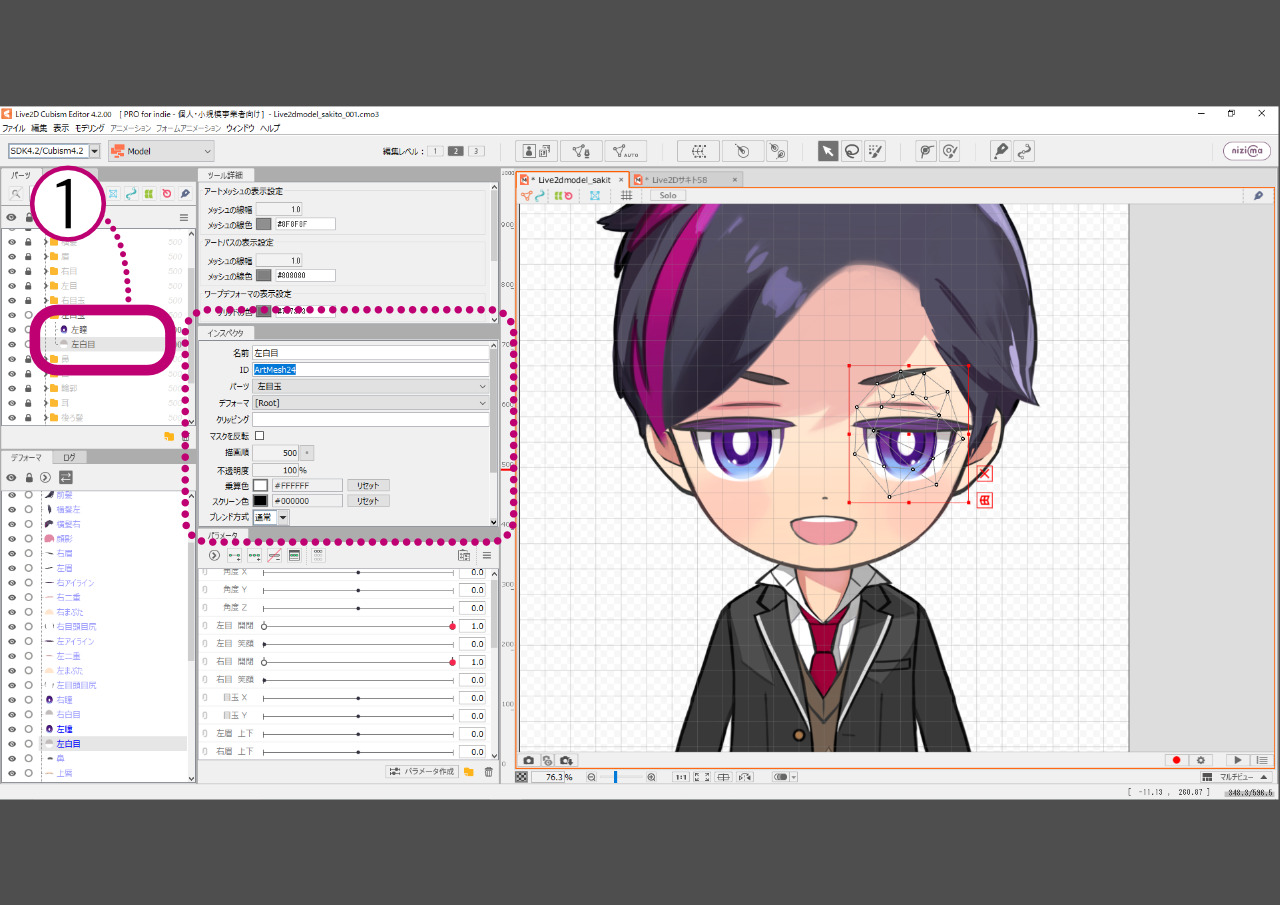Toggle the lock circle for 顔影
1280x905 pixels.
coord(29,538)
